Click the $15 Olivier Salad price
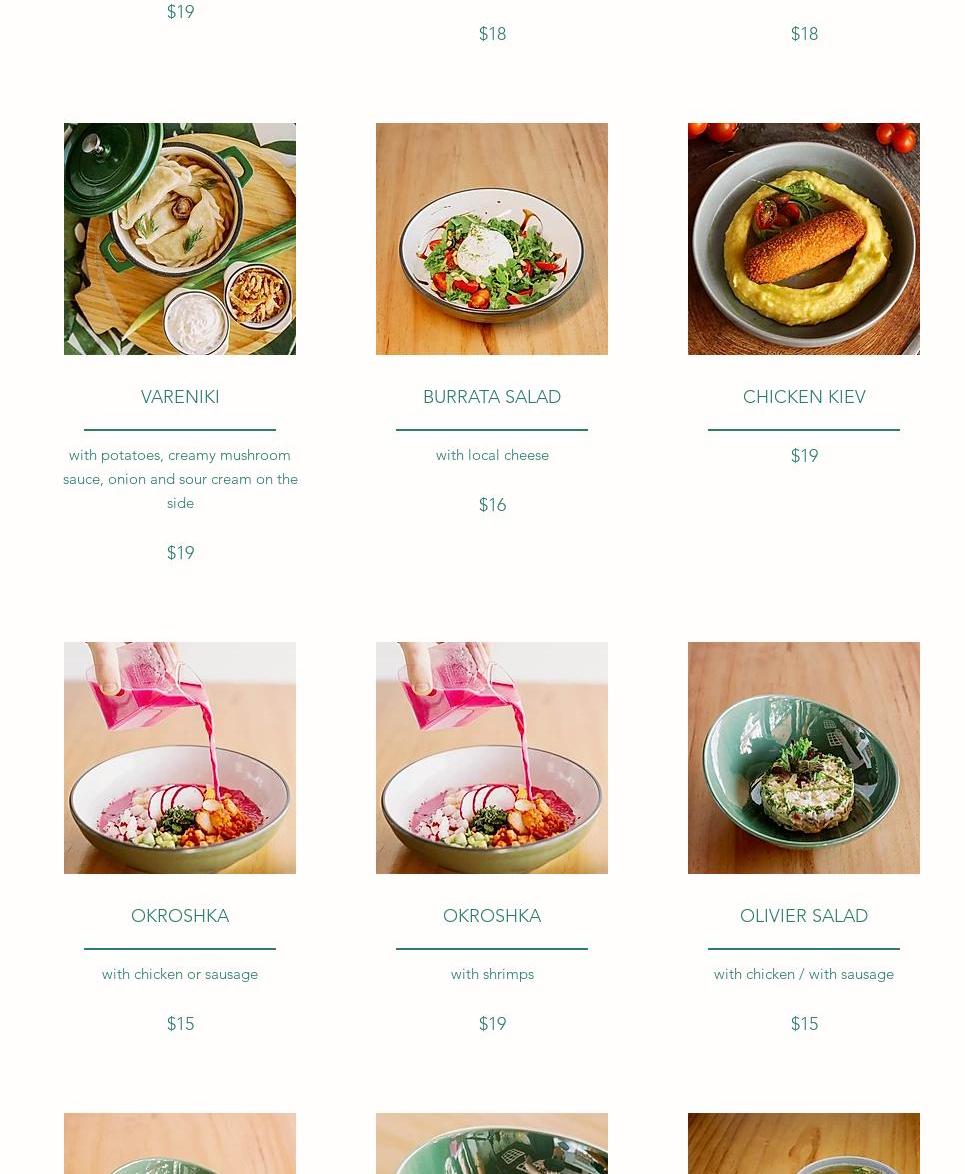This screenshot has height=1174, width=965. point(804,1024)
